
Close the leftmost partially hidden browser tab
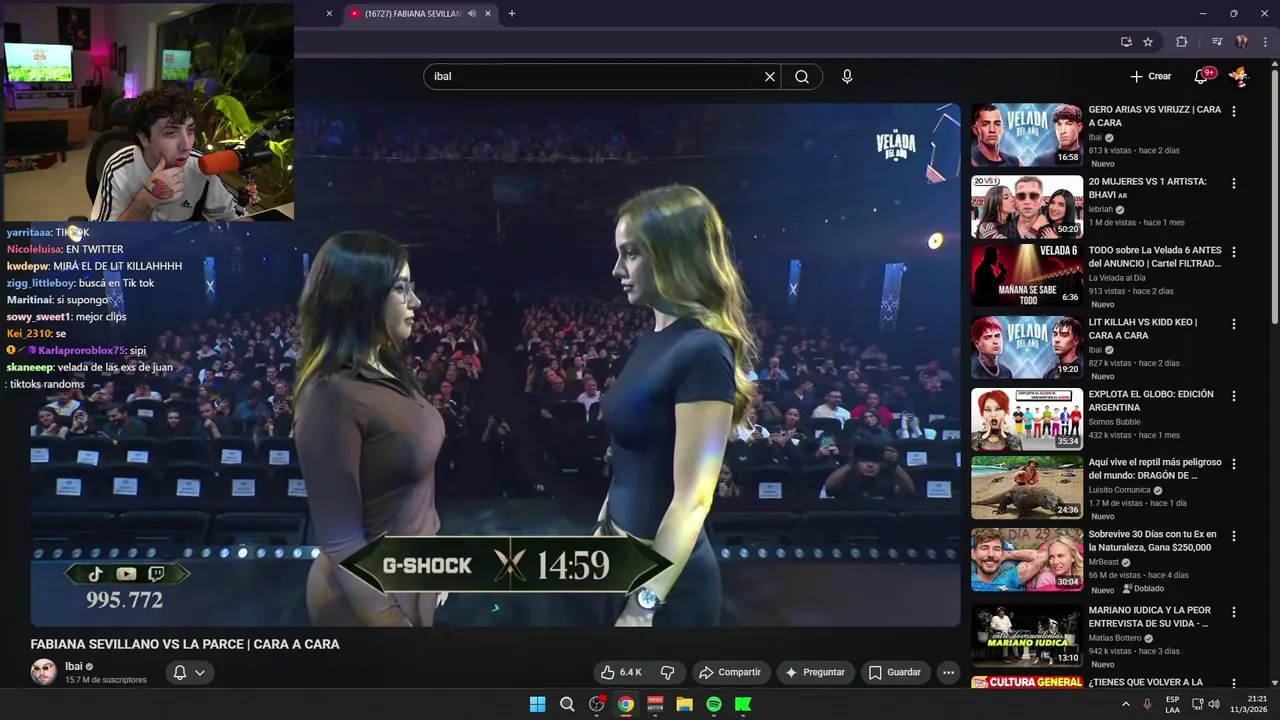tap(329, 14)
